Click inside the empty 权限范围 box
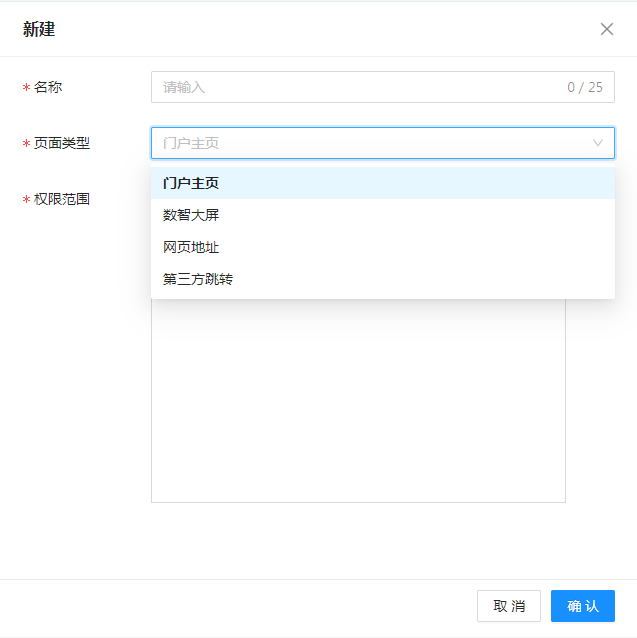This screenshot has height=638, width=637. pyautogui.click(x=358, y=400)
